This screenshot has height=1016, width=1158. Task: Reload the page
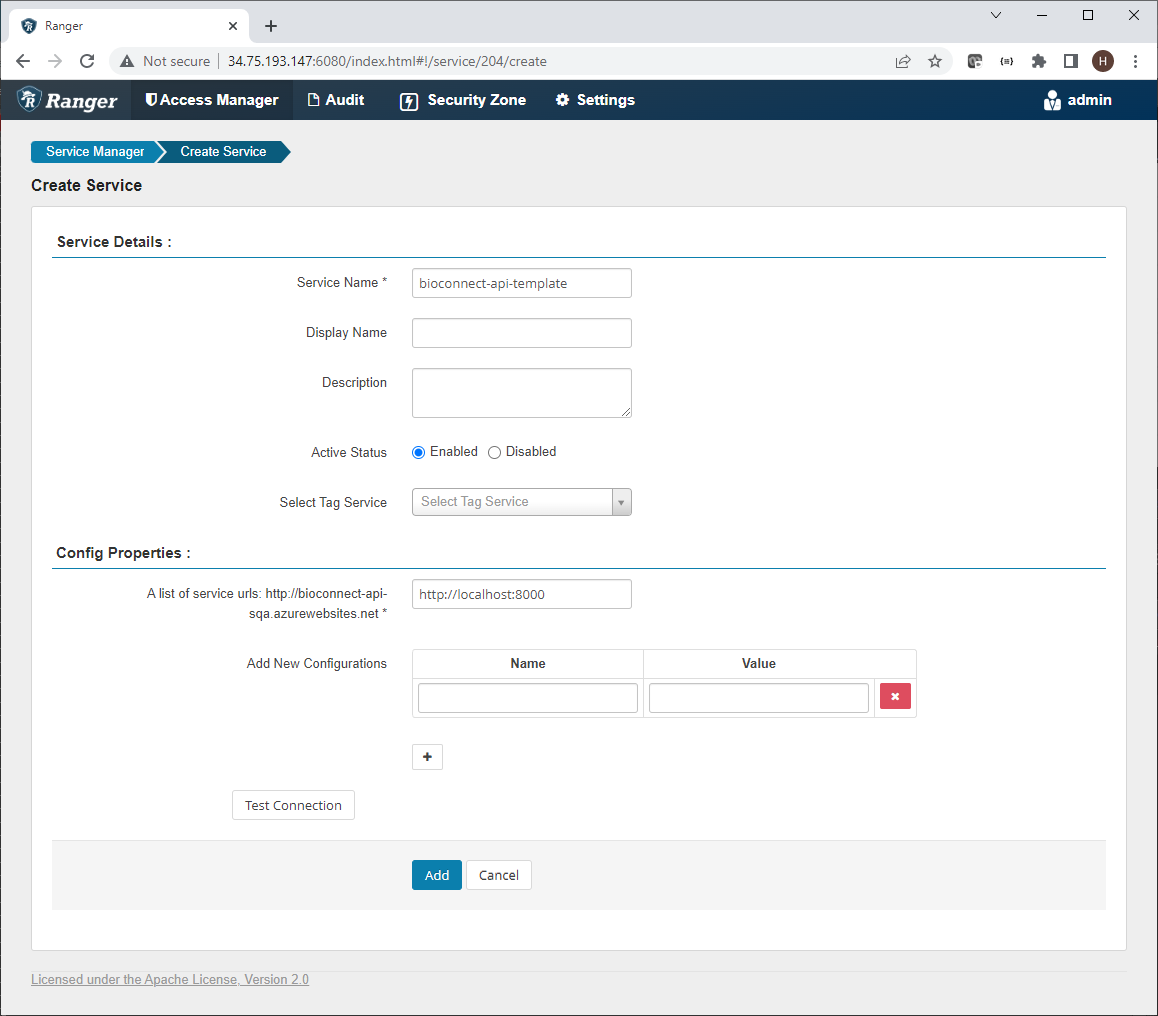coord(87,61)
